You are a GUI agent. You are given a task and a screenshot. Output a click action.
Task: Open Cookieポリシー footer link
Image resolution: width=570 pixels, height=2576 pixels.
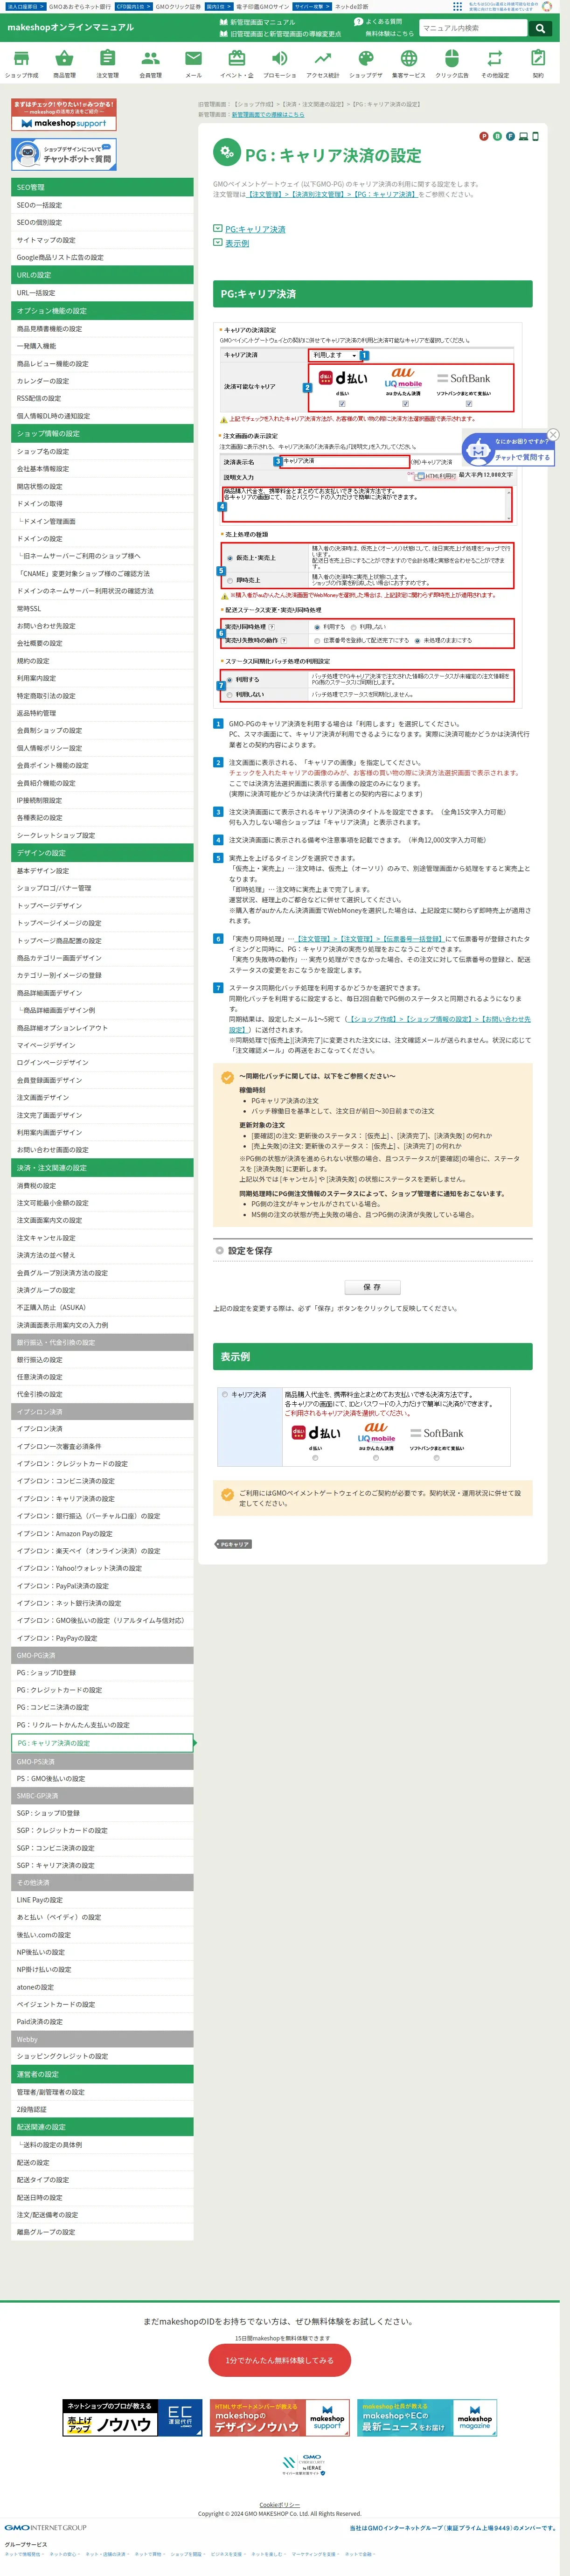(x=279, y=2505)
